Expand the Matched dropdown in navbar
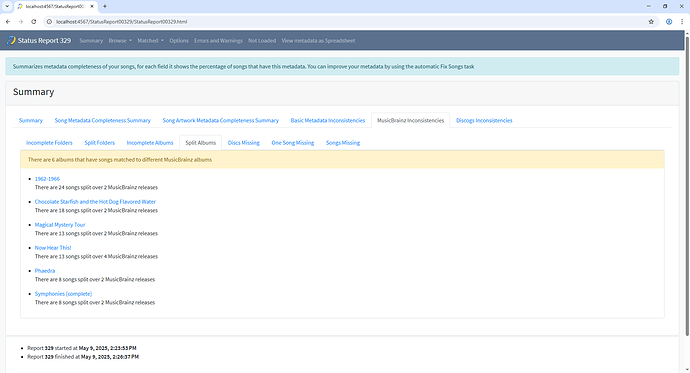Viewport: 690px width, 373px height. pos(150,40)
